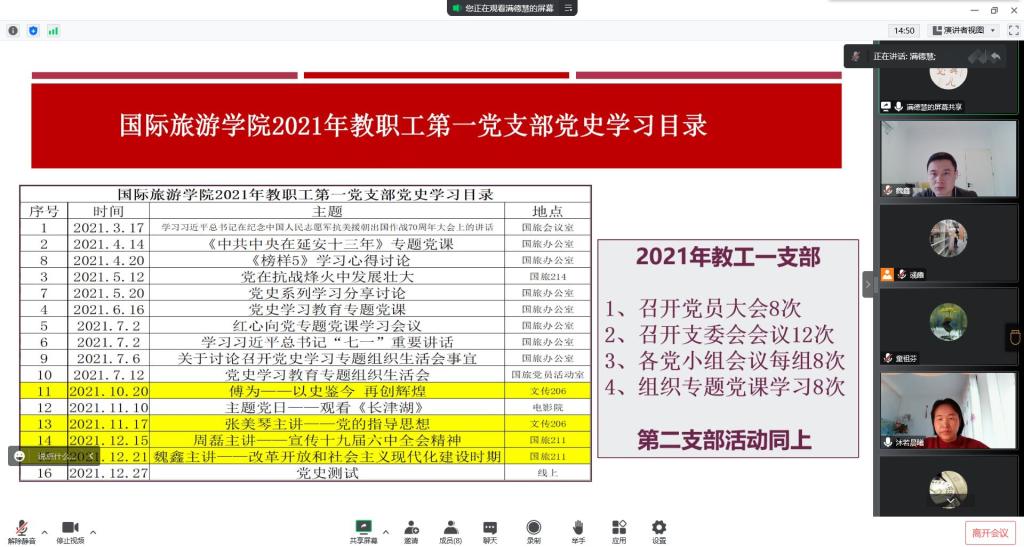This screenshot has width=1024, height=547.
Task: Open the 成员 (Members) list
Action: (450, 531)
